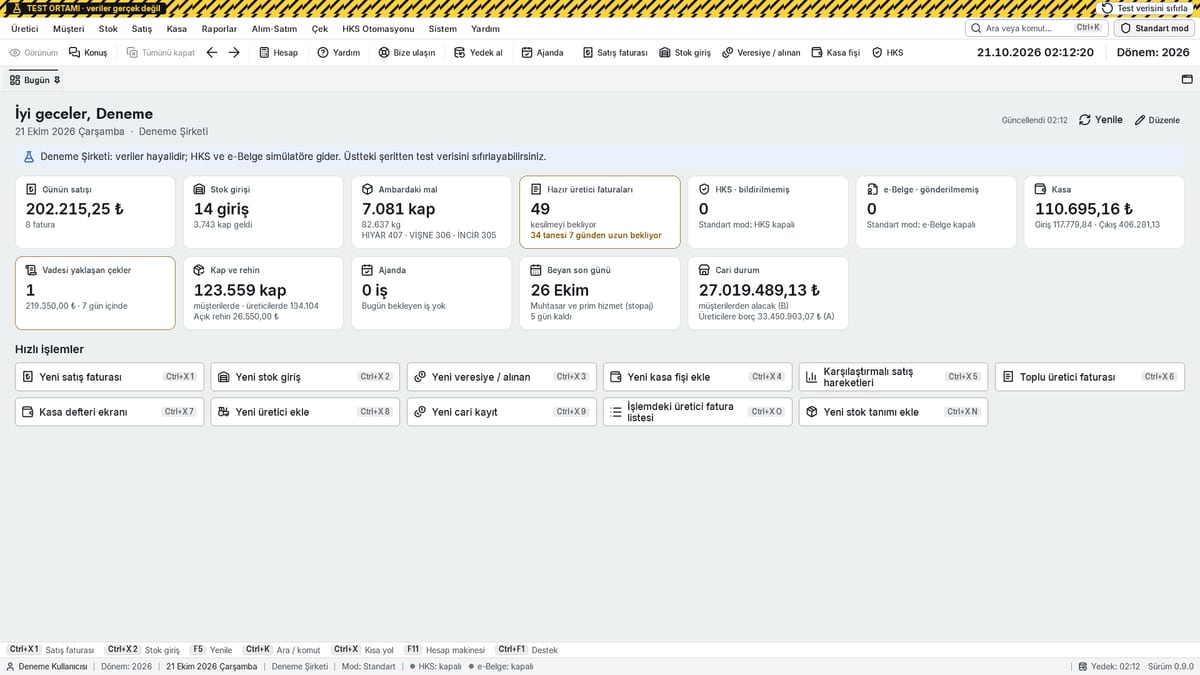The image size is (1200, 675).
Task: Open Kasa fişi from the toolbar
Action: 836,52
